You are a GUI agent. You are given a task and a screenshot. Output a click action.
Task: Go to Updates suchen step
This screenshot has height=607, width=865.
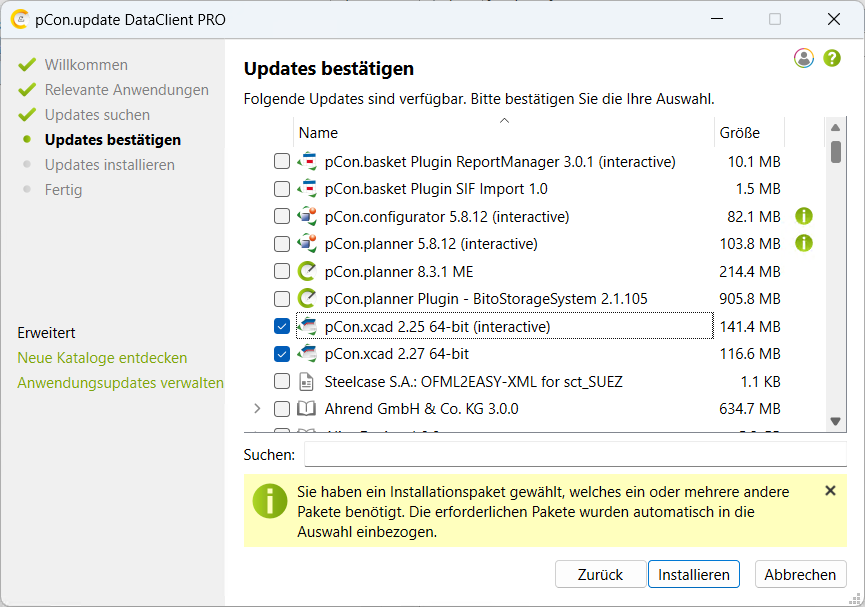[97, 115]
